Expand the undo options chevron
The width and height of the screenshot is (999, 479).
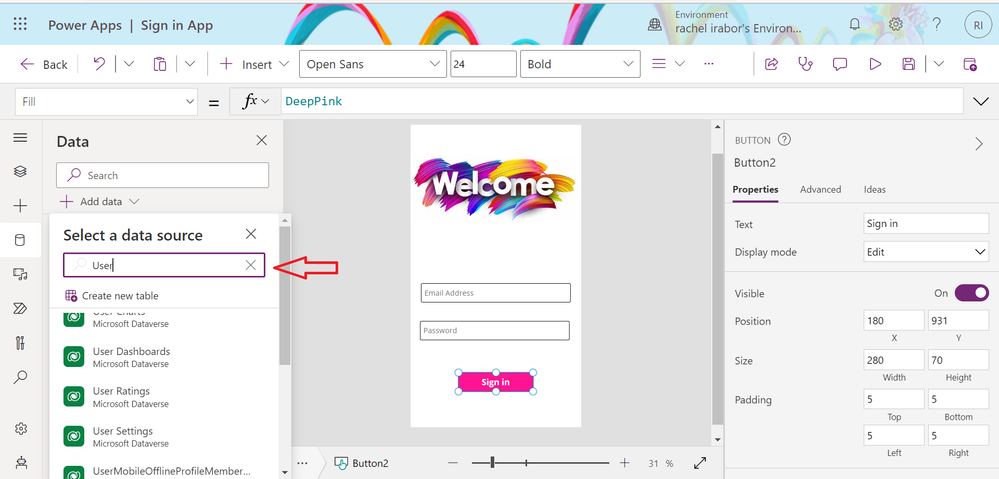(x=128, y=64)
